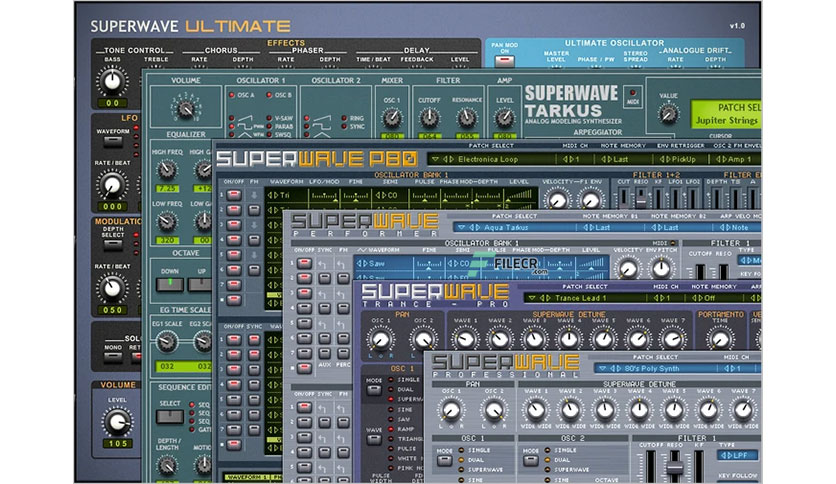
Task: Click the Dual LED under OSC 2 in Professional
Action: pos(548,460)
